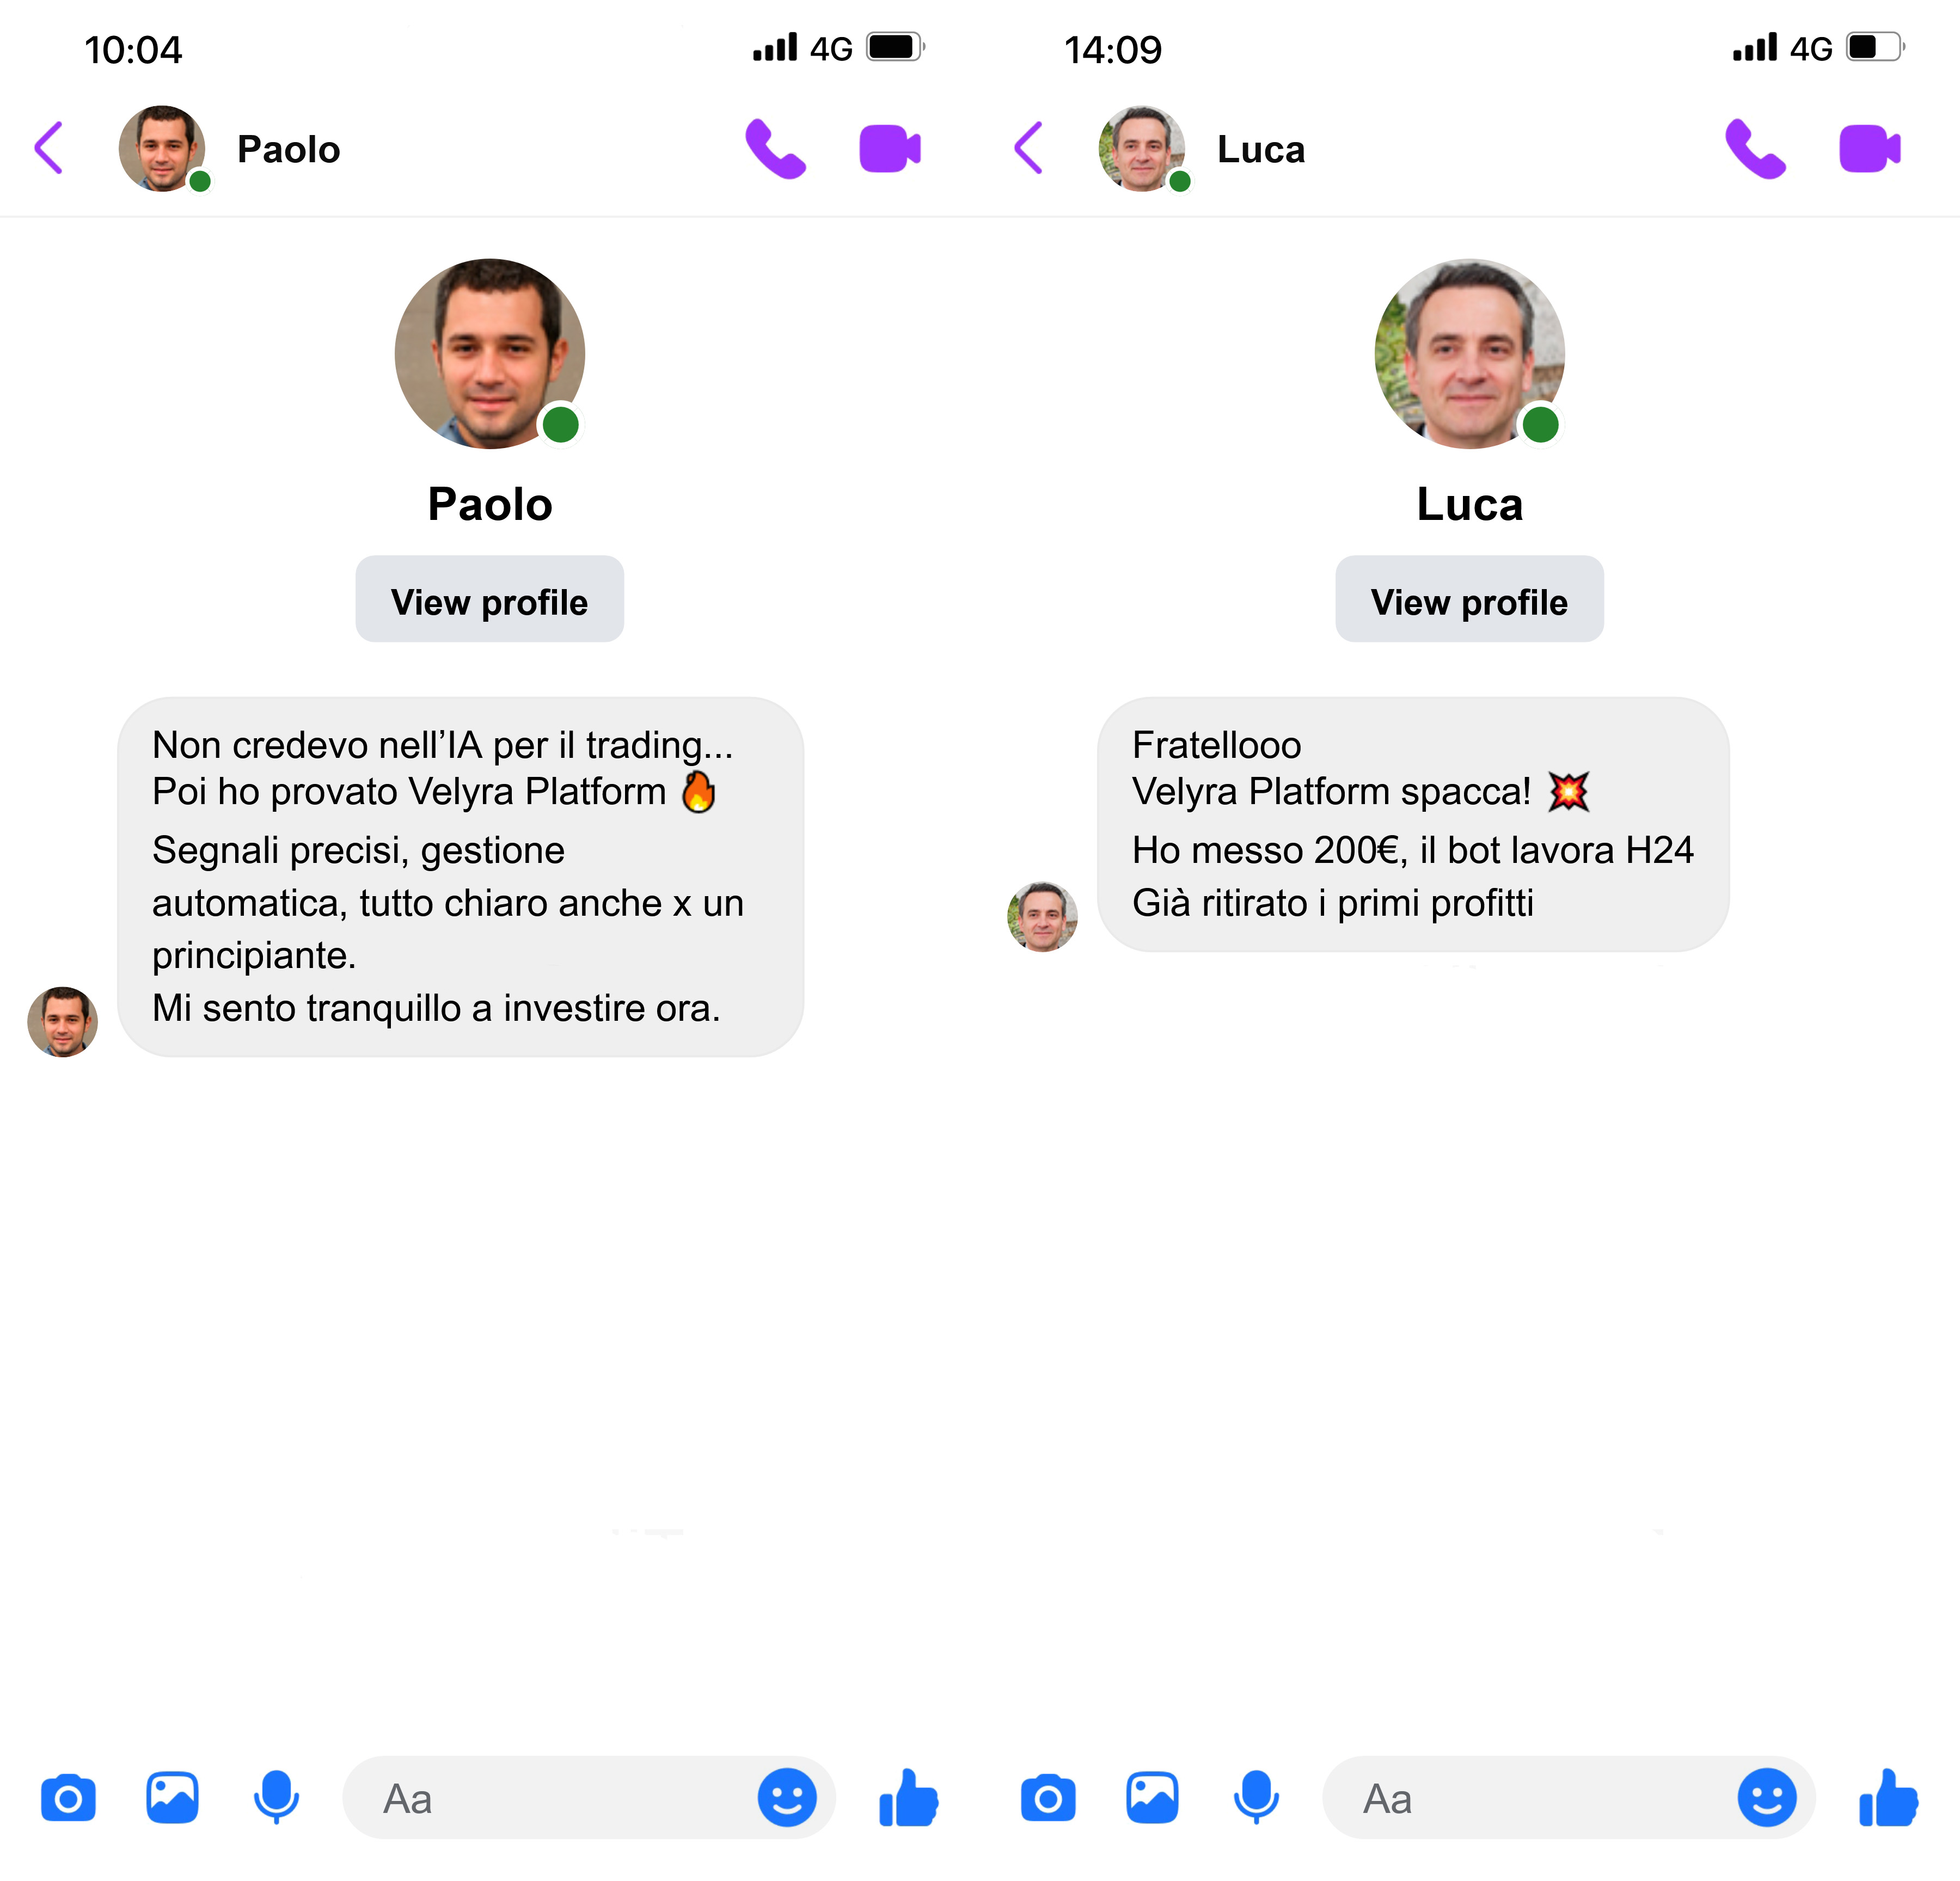The height and width of the screenshot is (1881, 1960).
Task: Start video call with Paolo
Action: coord(890,149)
